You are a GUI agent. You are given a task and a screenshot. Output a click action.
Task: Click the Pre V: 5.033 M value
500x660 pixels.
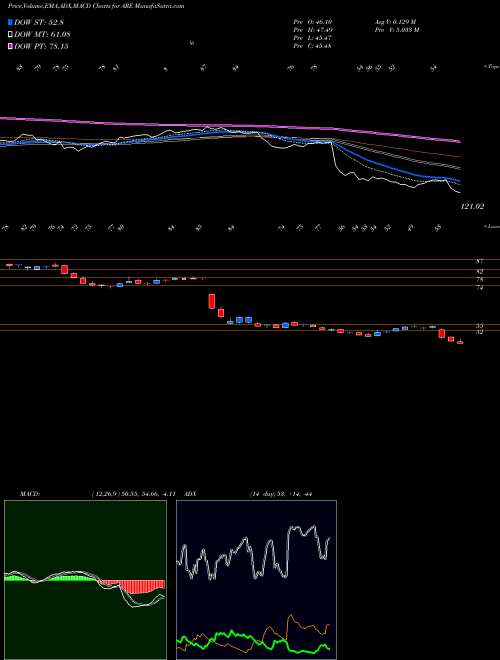pos(396,29)
